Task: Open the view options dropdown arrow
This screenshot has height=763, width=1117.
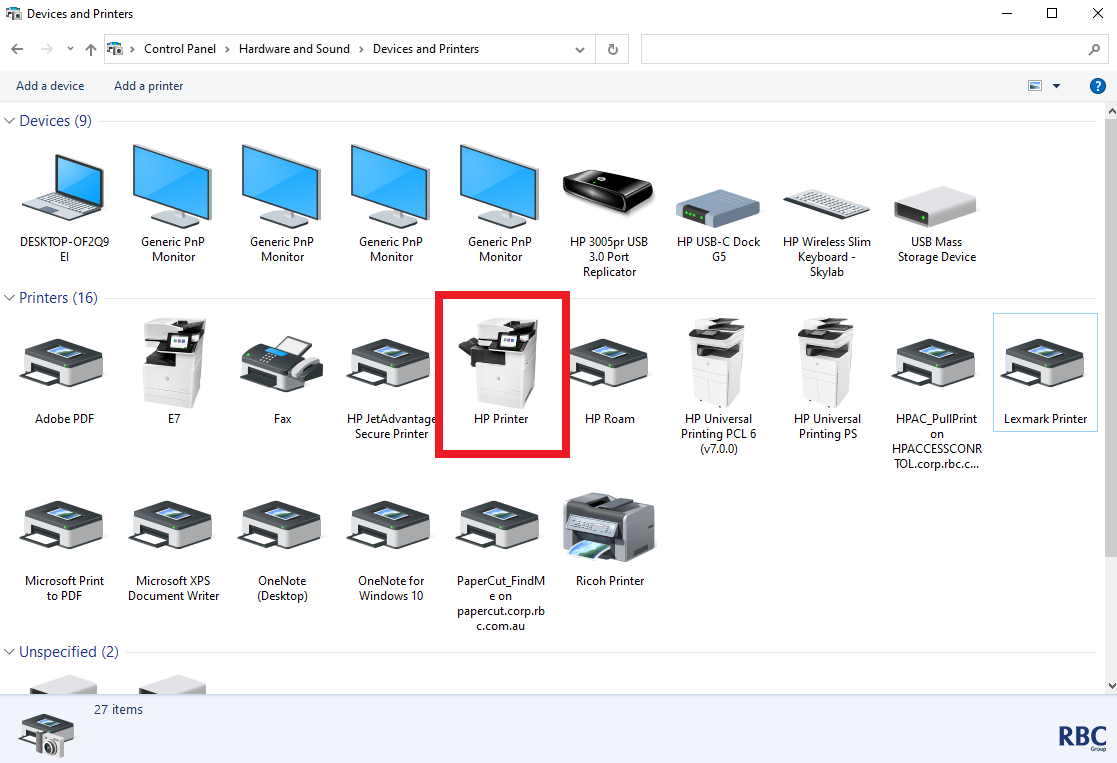Action: (1056, 86)
